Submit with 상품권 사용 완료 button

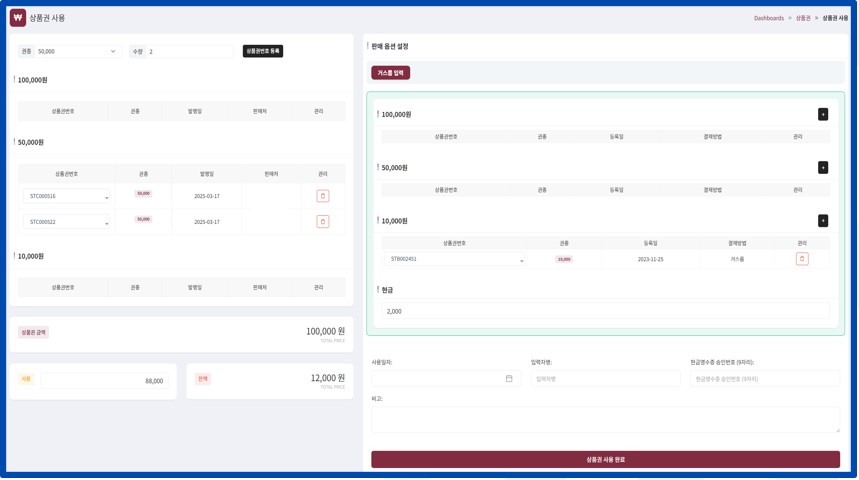[605, 459]
